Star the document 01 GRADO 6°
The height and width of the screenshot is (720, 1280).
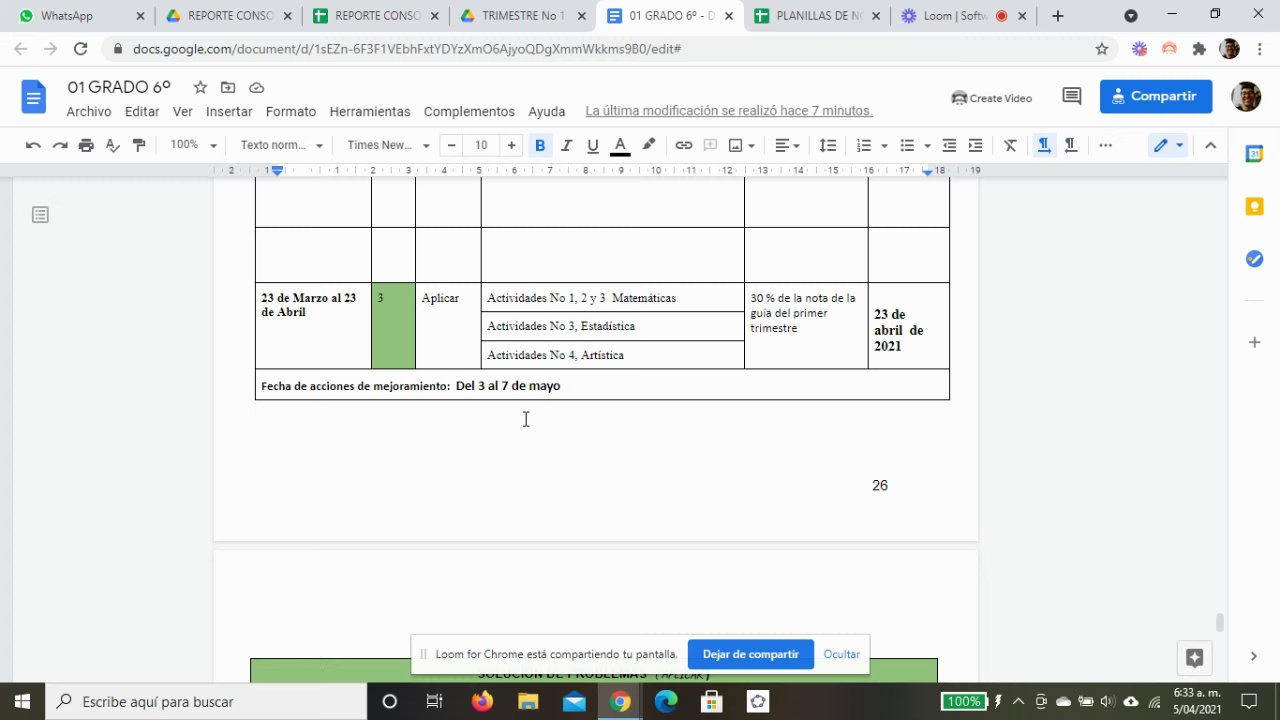coord(200,87)
